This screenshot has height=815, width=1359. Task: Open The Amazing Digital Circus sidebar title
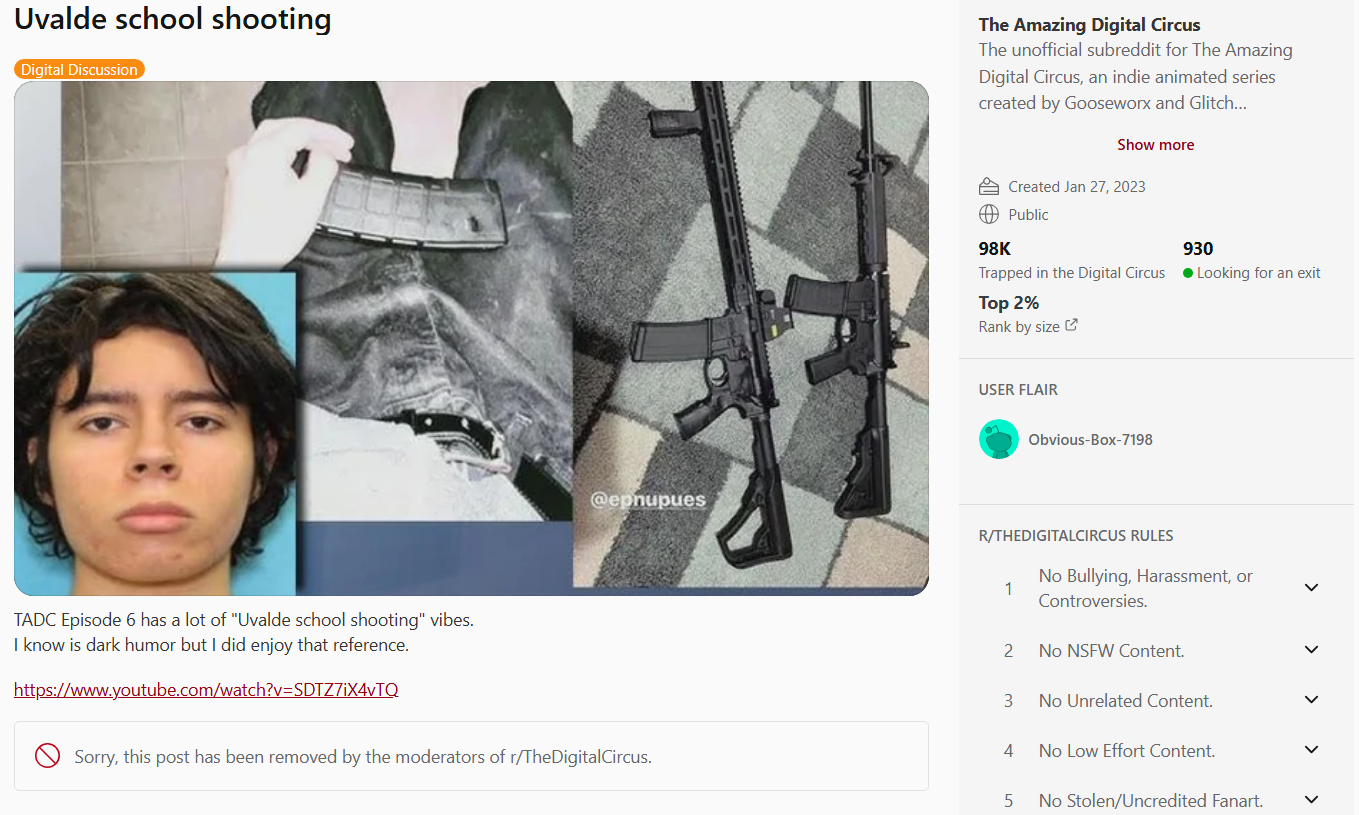point(1089,25)
